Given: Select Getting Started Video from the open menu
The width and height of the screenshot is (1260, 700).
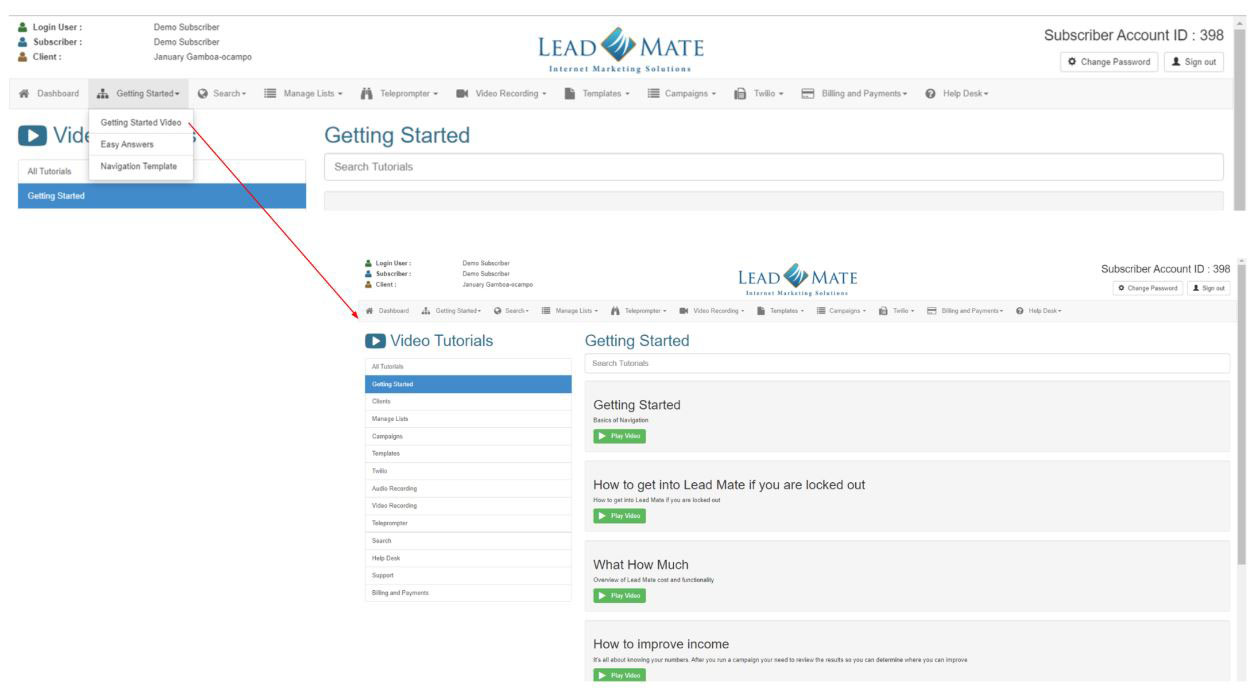Looking at the screenshot, I should [x=141, y=123].
